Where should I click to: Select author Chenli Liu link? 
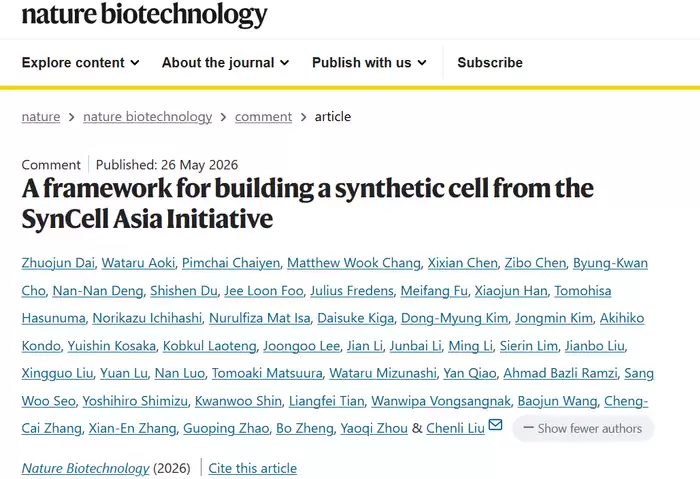coord(455,428)
